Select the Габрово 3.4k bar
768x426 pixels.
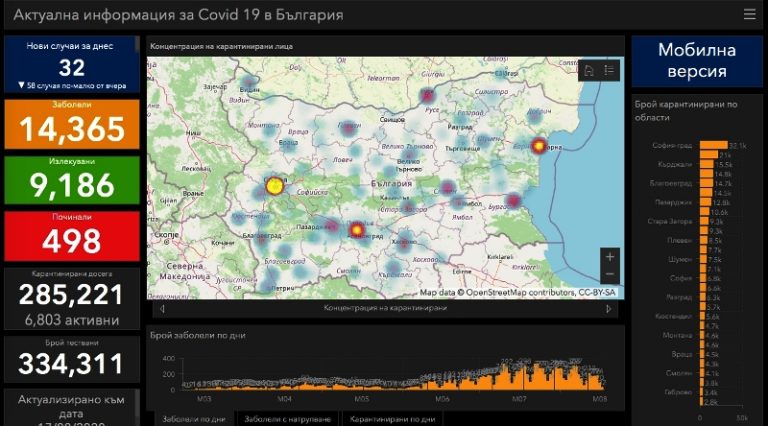pos(701,392)
